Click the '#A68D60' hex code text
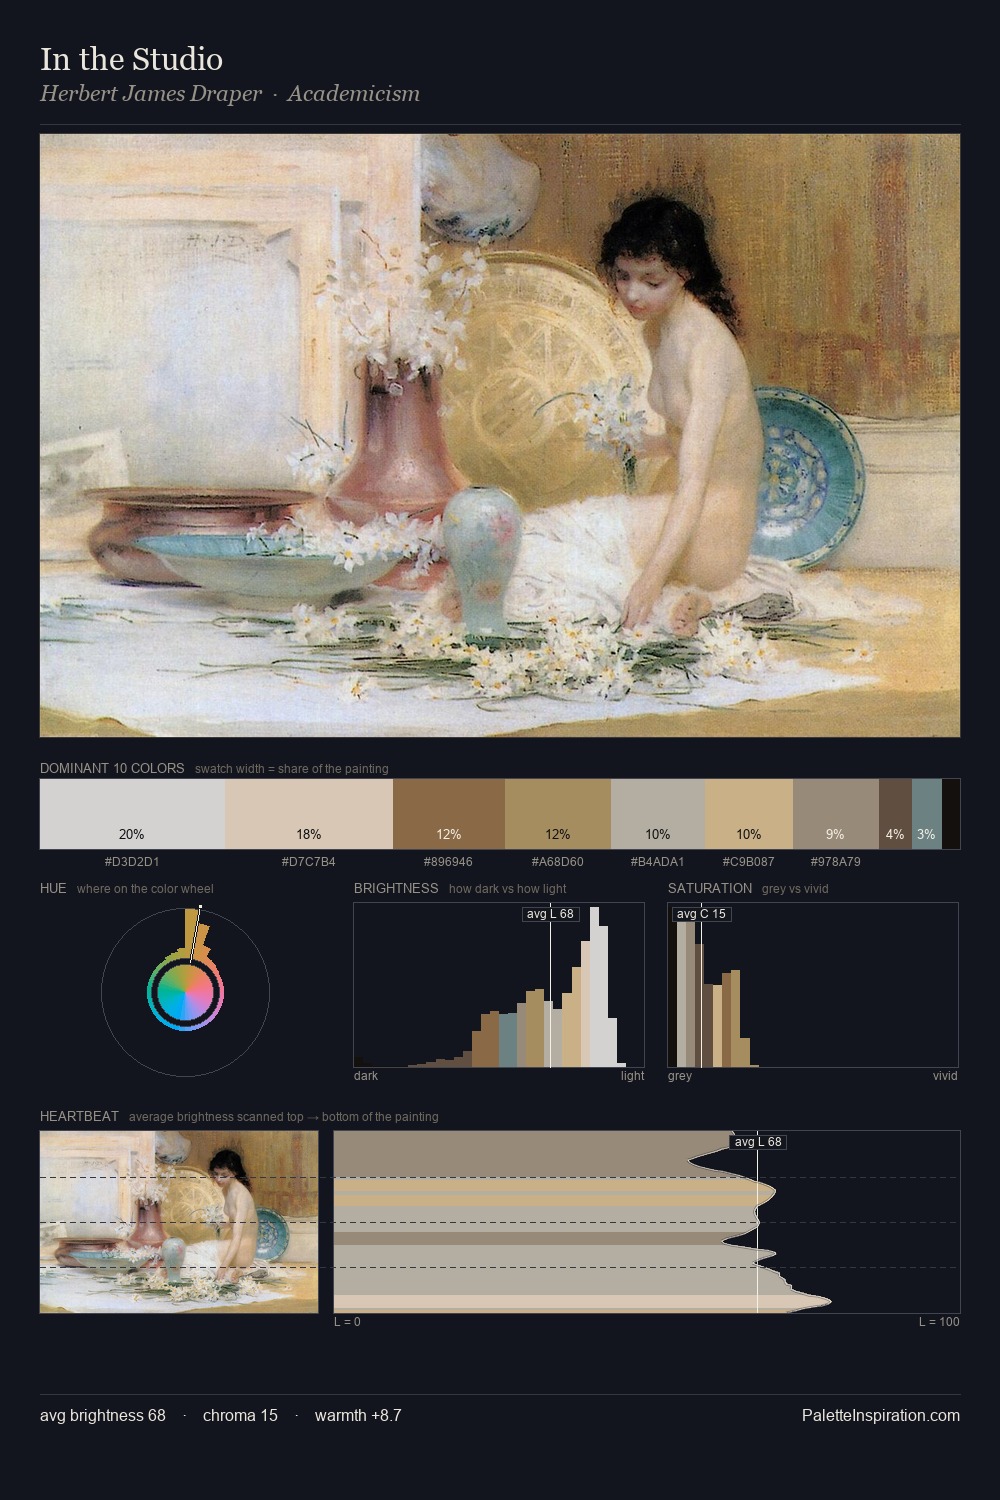This screenshot has height=1500, width=1000. tap(558, 861)
